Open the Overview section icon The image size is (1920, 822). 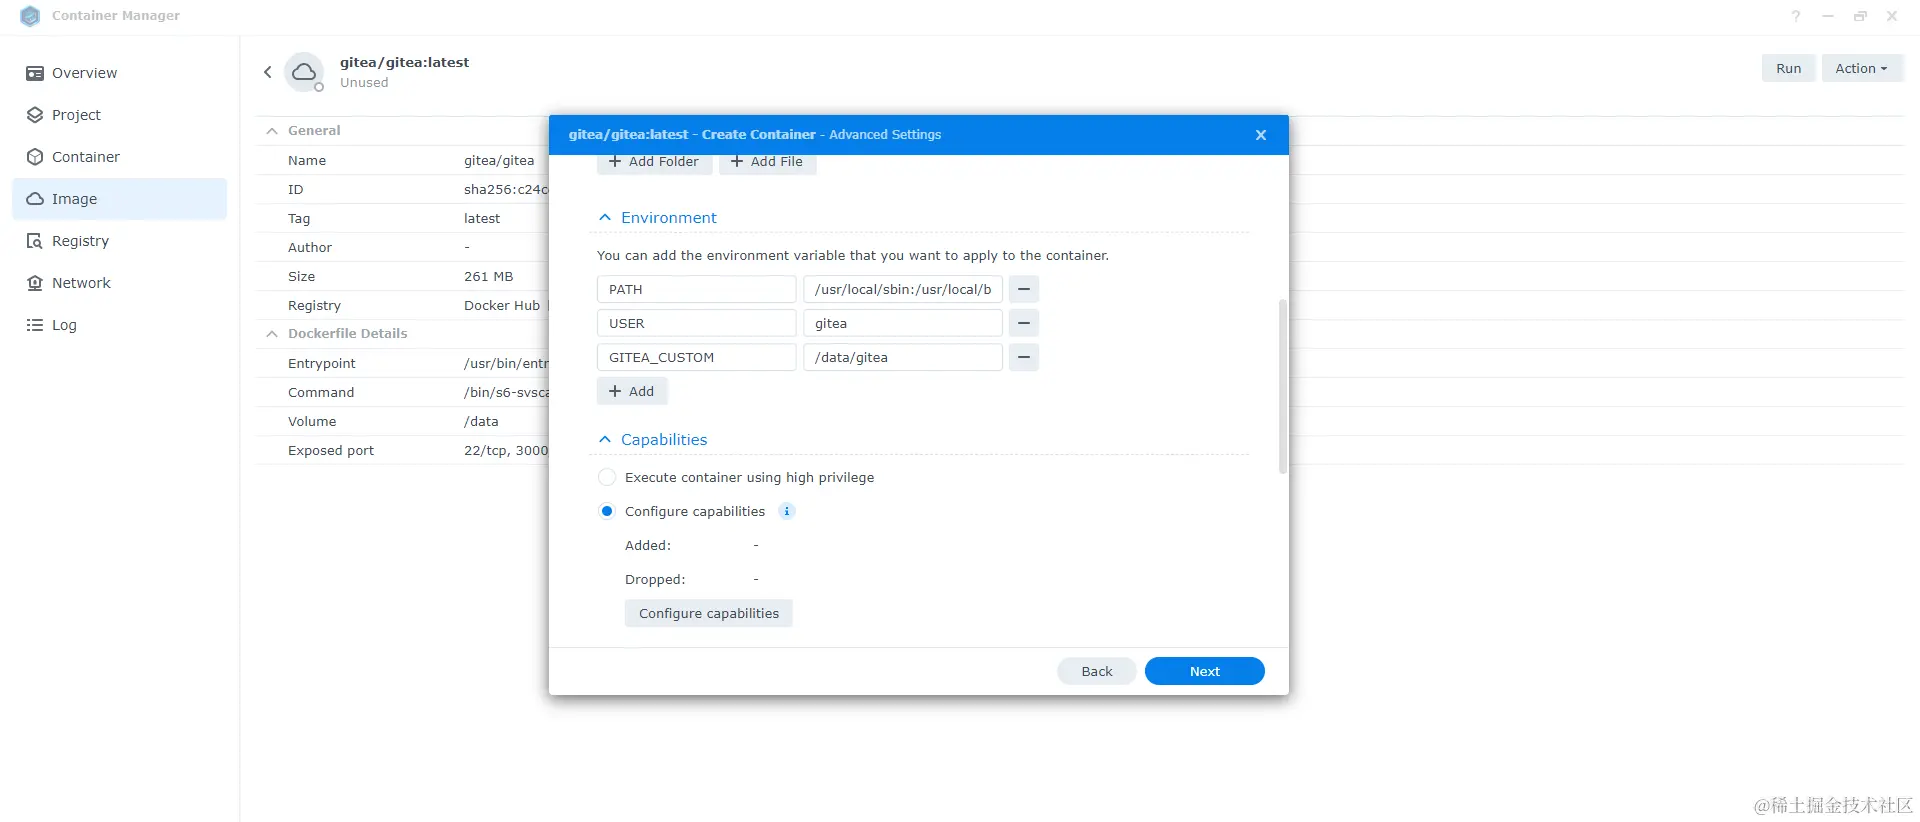35,73
